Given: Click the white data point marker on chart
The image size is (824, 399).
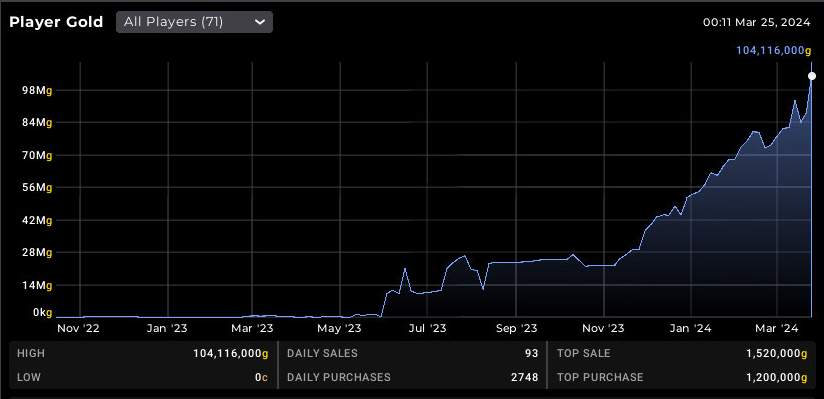Looking at the screenshot, I should coord(812,77).
